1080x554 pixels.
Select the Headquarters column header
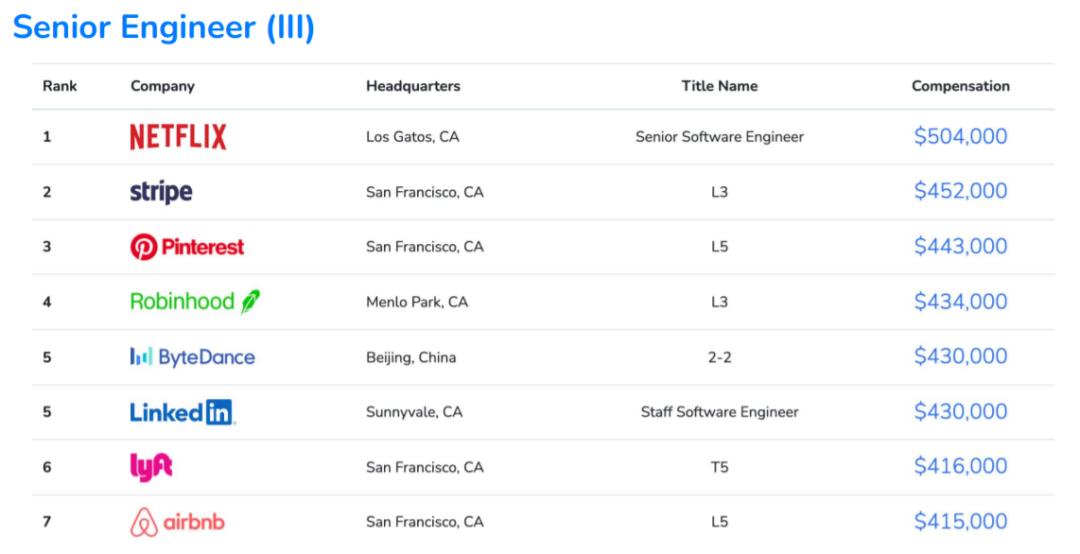(413, 86)
